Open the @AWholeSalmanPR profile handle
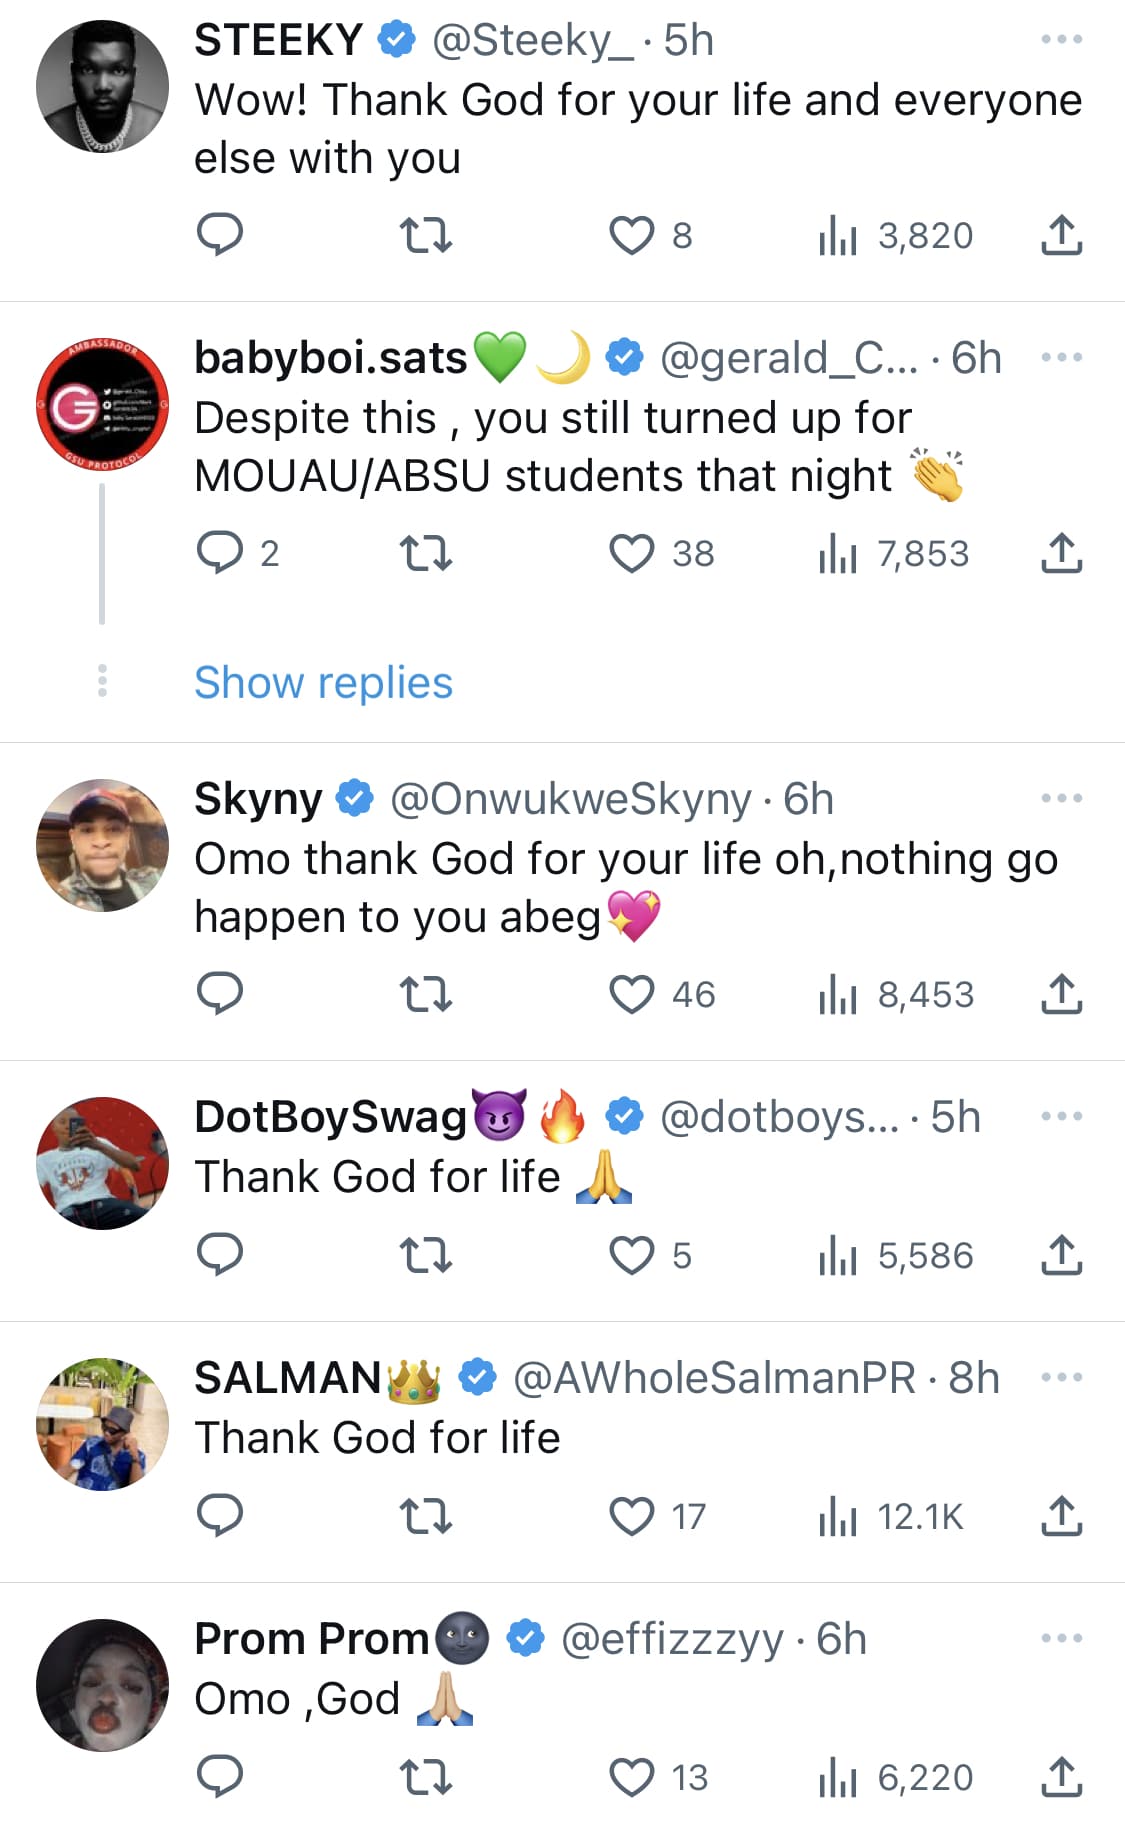 (714, 1378)
